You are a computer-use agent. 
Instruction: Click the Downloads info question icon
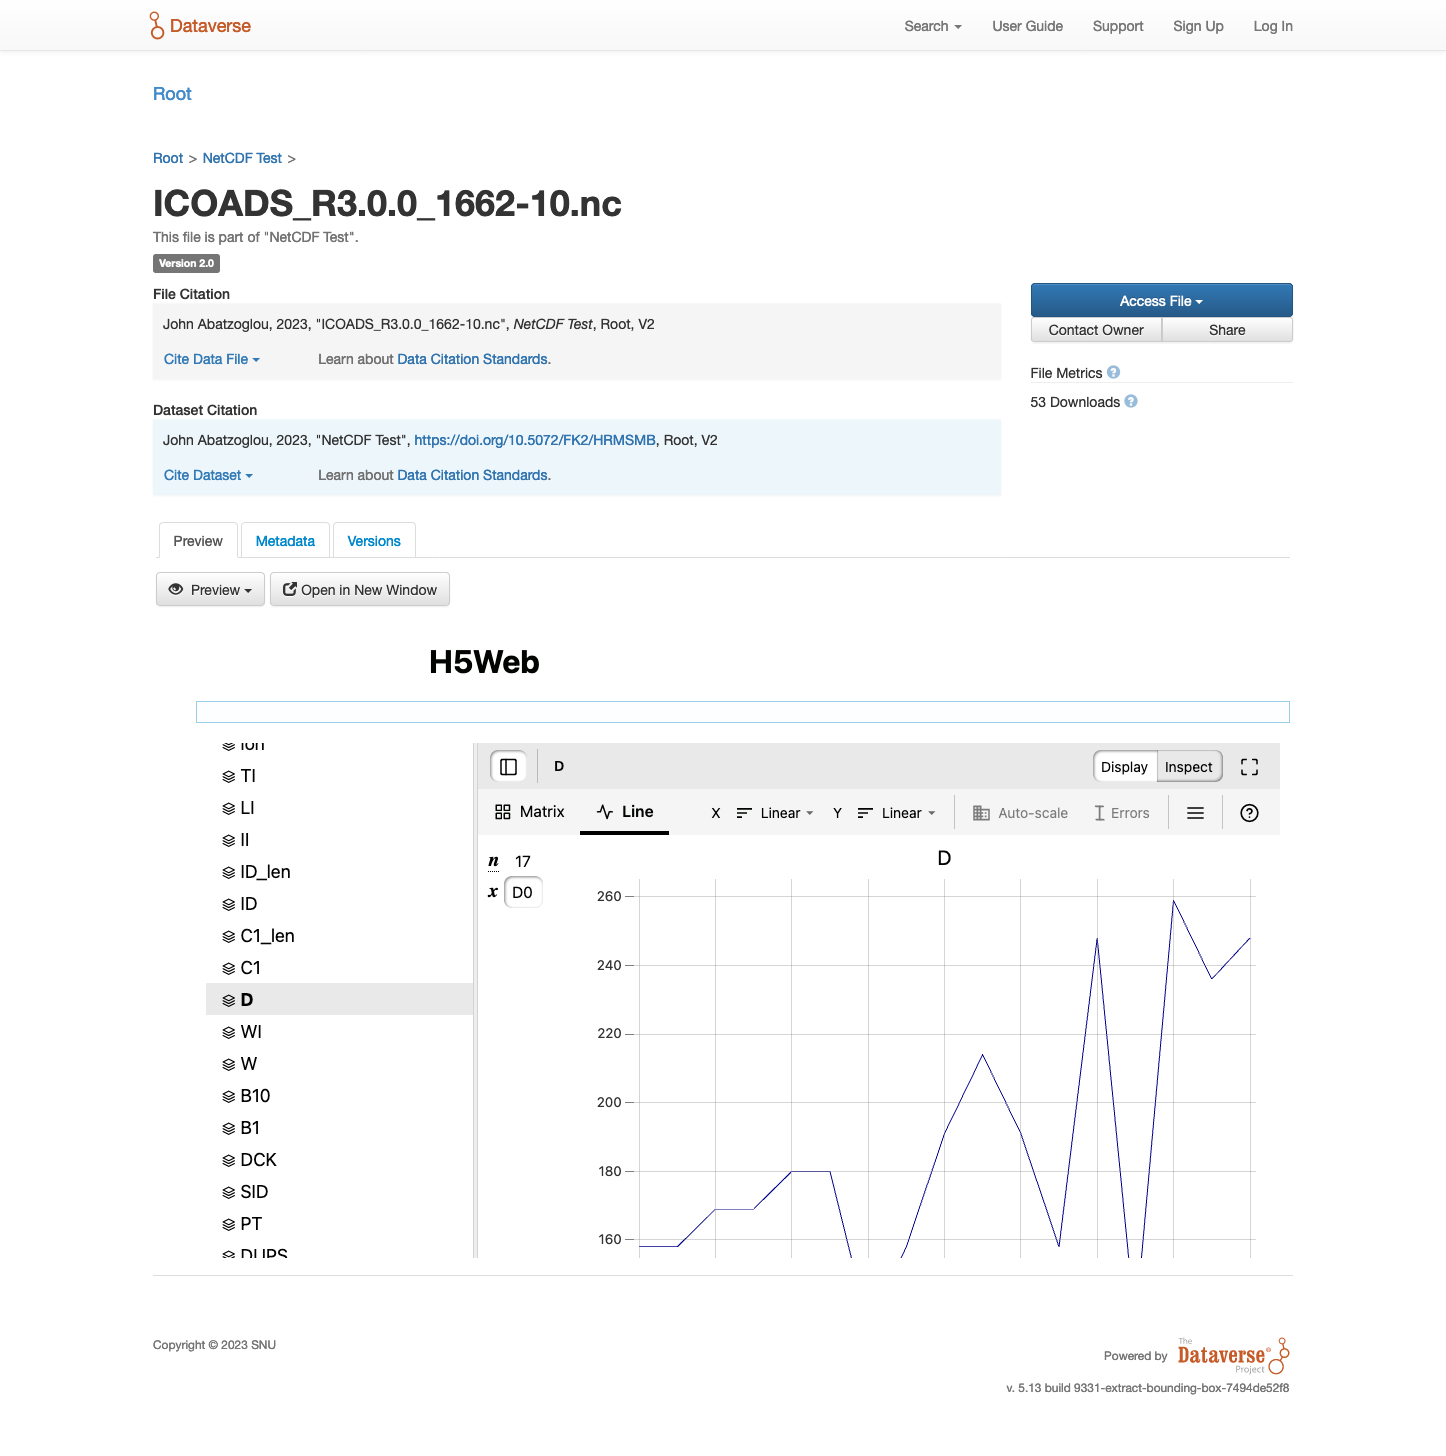[1131, 402]
